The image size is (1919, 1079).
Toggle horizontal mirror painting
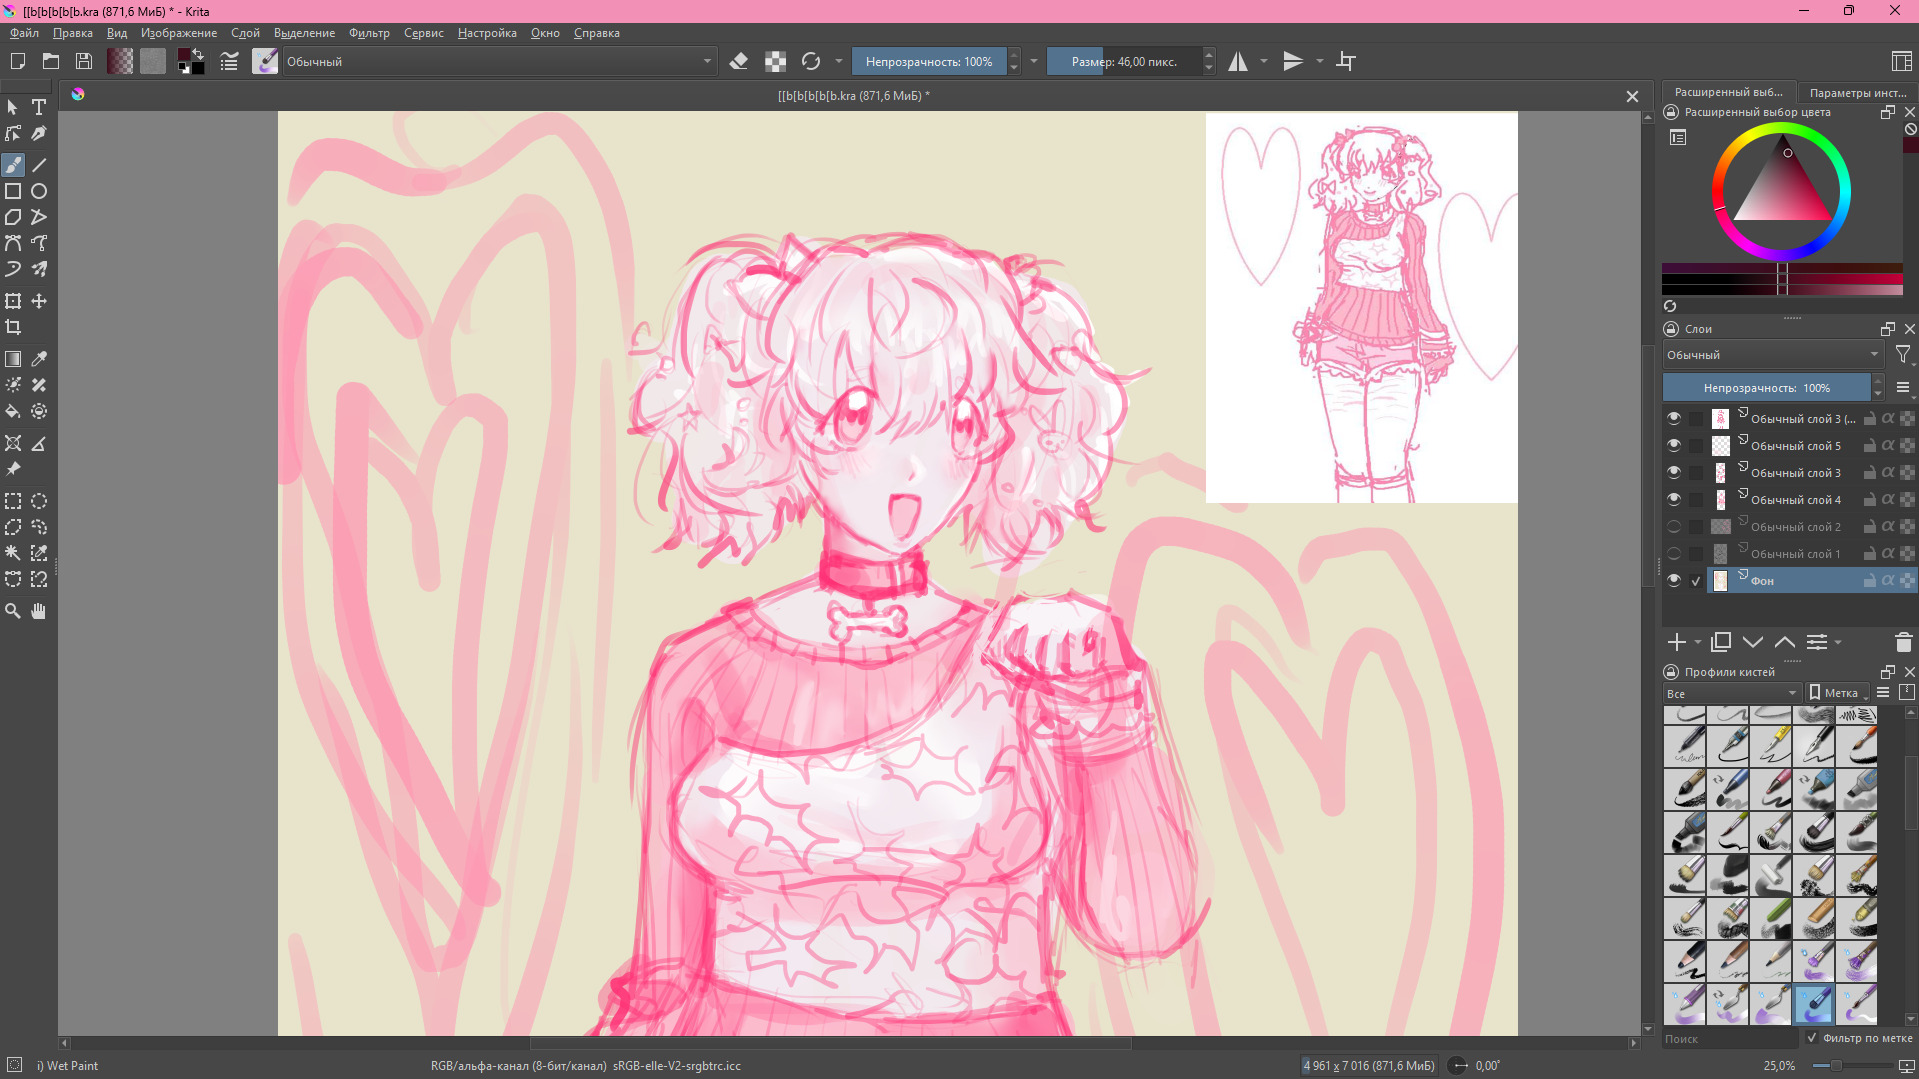[x=1238, y=61]
